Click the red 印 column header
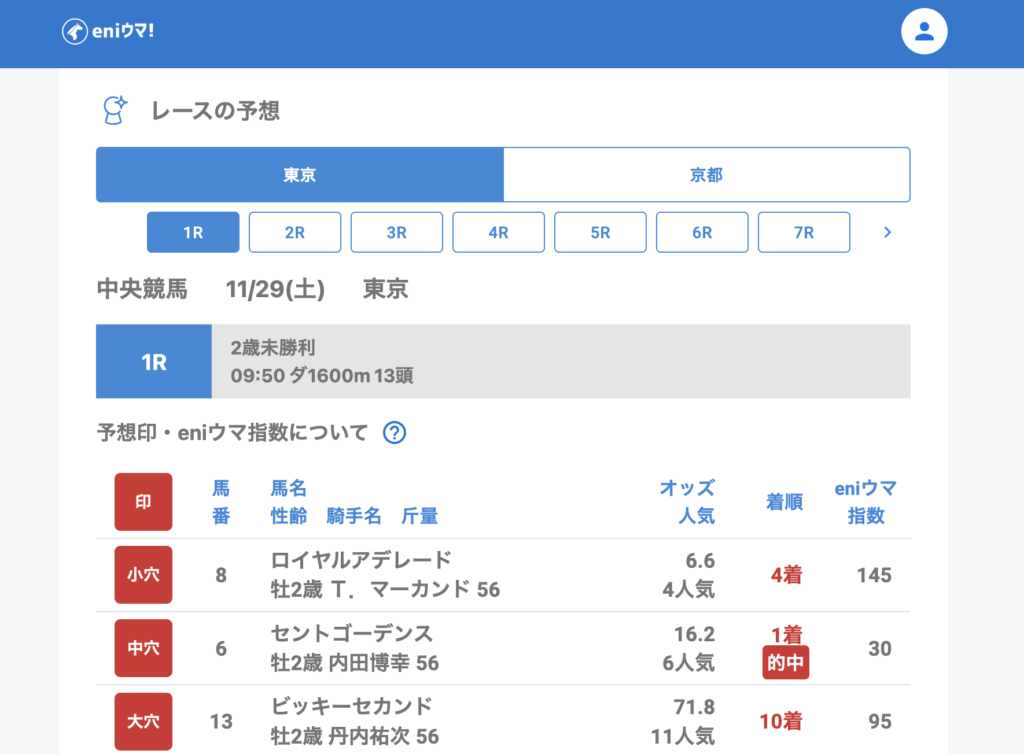 pyautogui.click(x=143, y=502)
